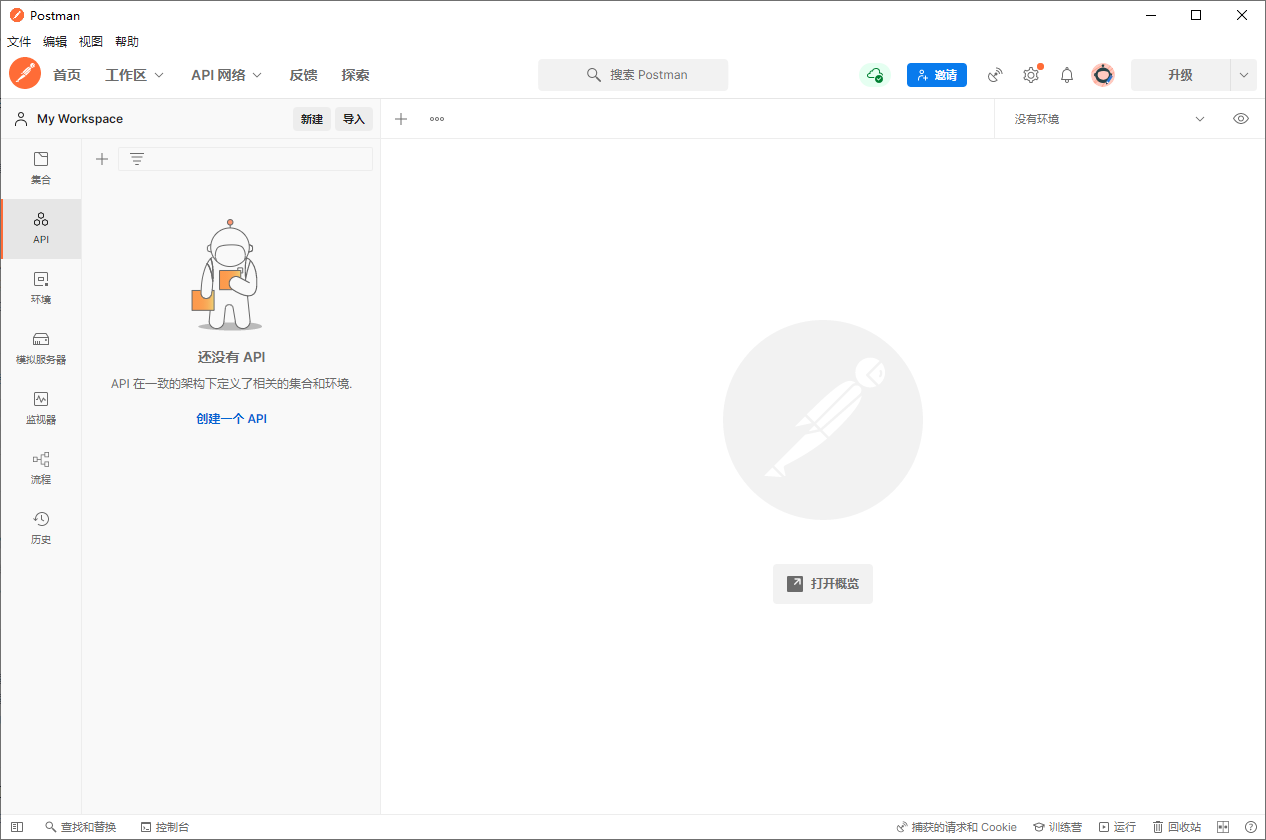Toggle the sidebar from the bottom-left icon
The width and height of the screenshot is (1266, 840).
click(17, 827)
